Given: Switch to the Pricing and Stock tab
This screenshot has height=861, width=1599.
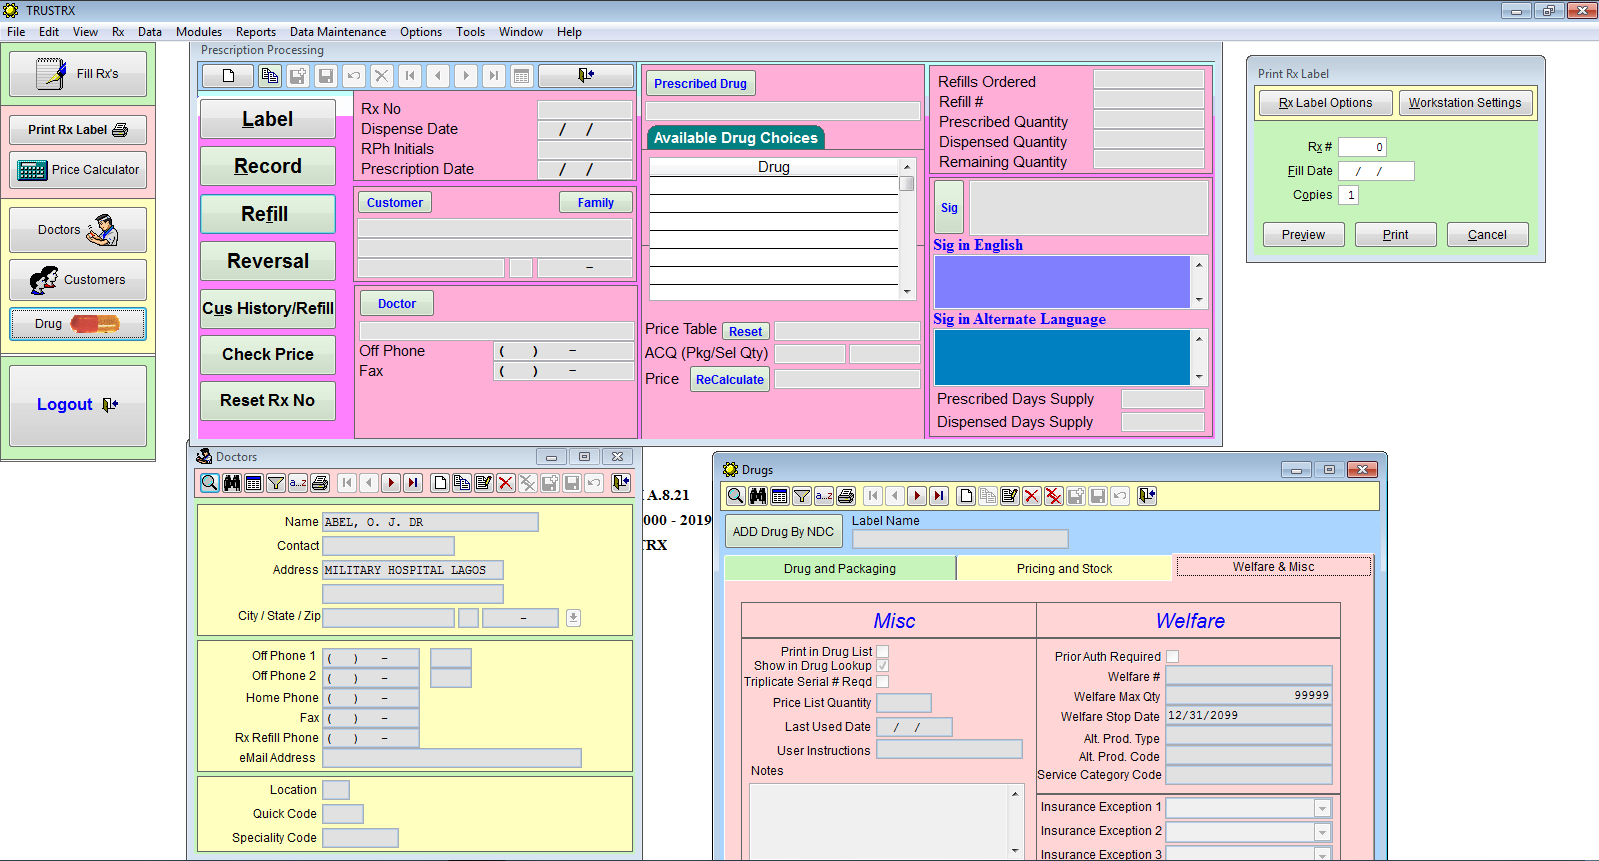Looking at the screenshot, I should pos(1064,569).
